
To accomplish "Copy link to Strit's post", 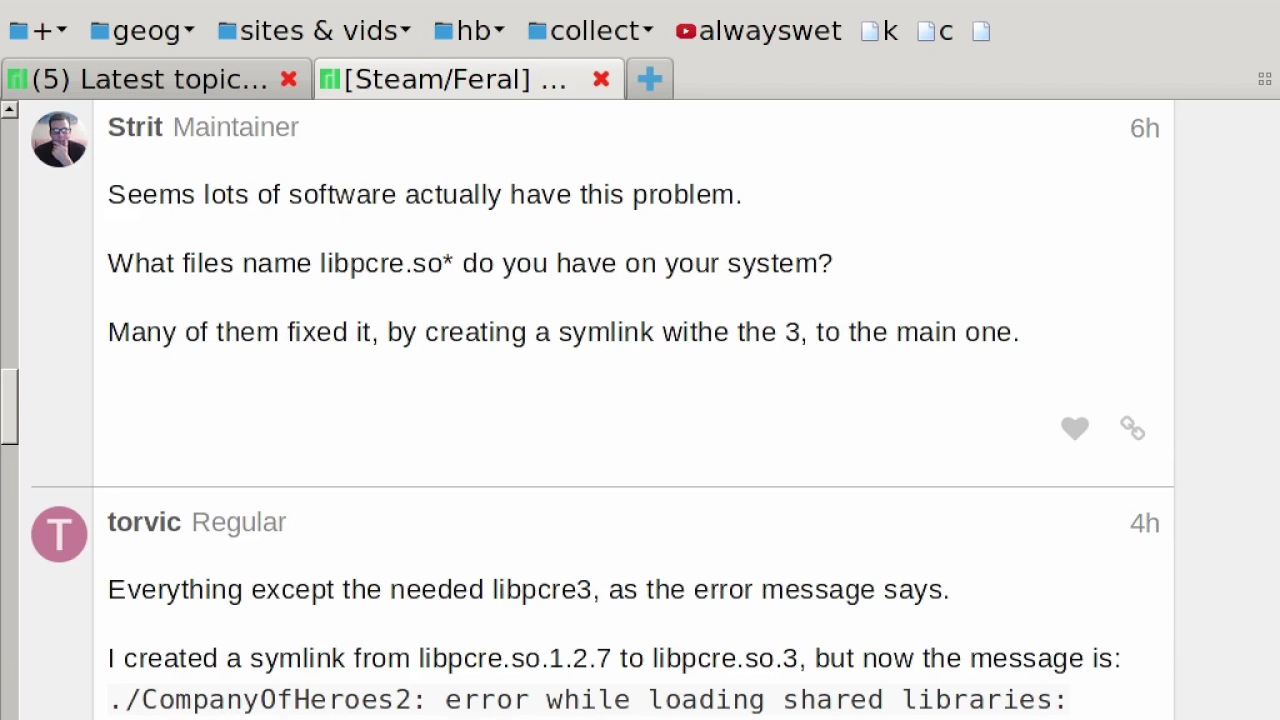I will pos(1132,428).
